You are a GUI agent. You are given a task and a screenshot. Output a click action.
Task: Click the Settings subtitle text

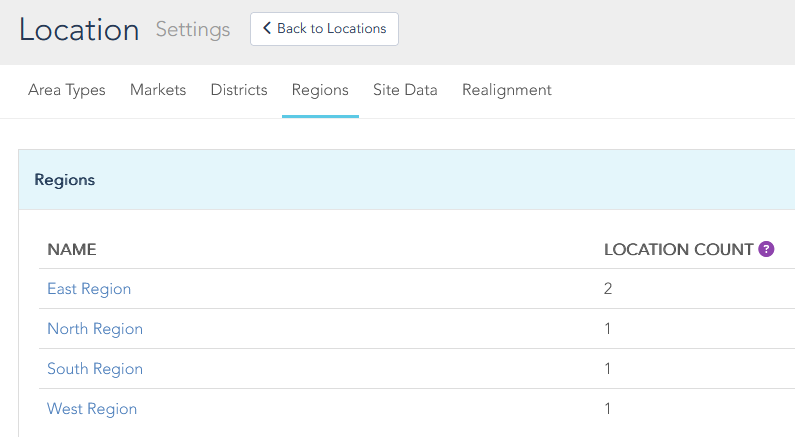[193, 30]
